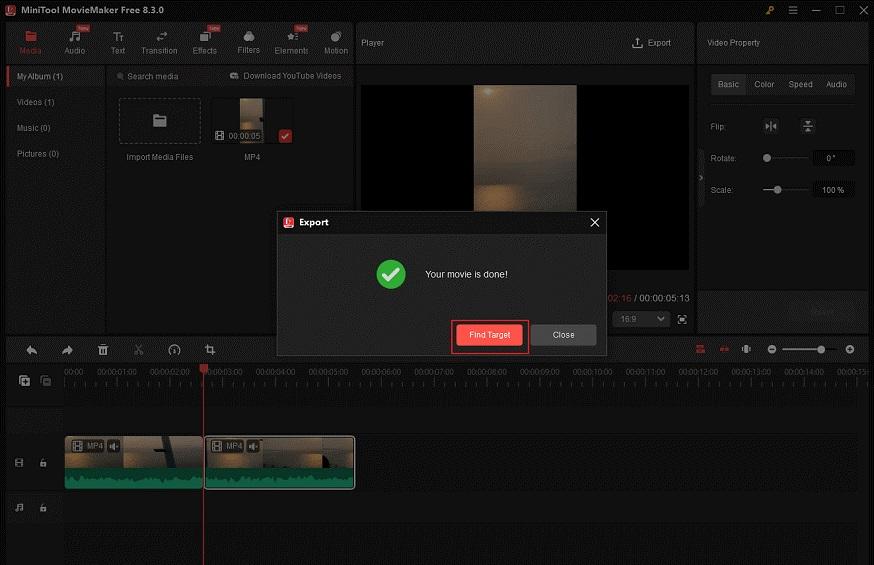Open the Transition tab
Image resolution: width=874 pixels, height=565 pixels.
click(x=159, y=42)
